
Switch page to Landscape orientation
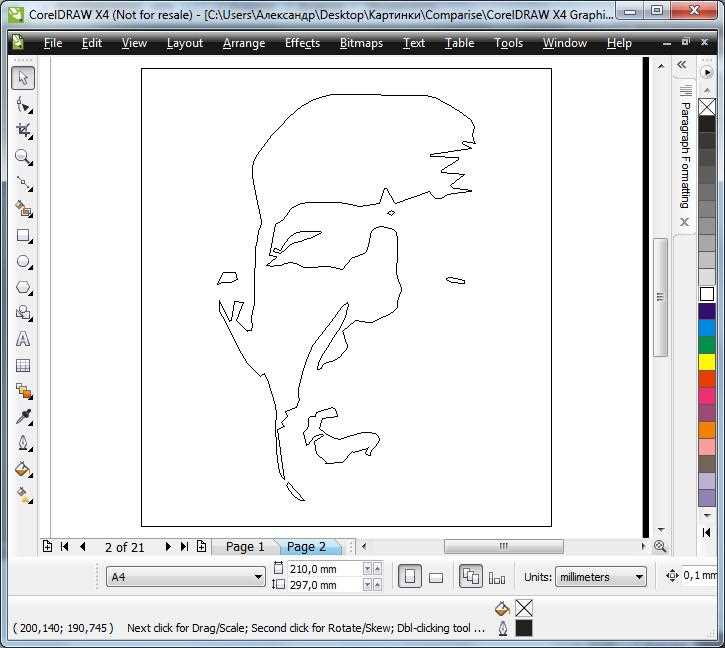436,577
